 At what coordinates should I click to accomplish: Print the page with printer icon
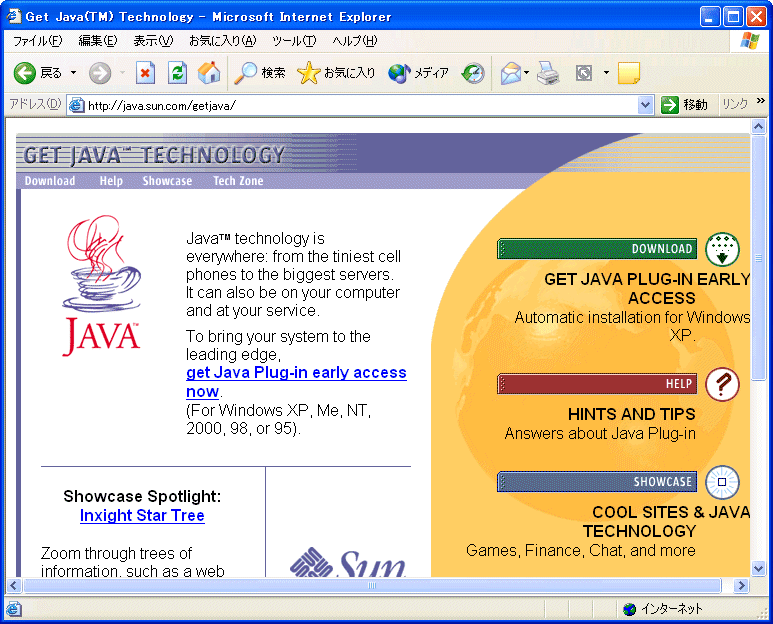click(x=548, y=73)
